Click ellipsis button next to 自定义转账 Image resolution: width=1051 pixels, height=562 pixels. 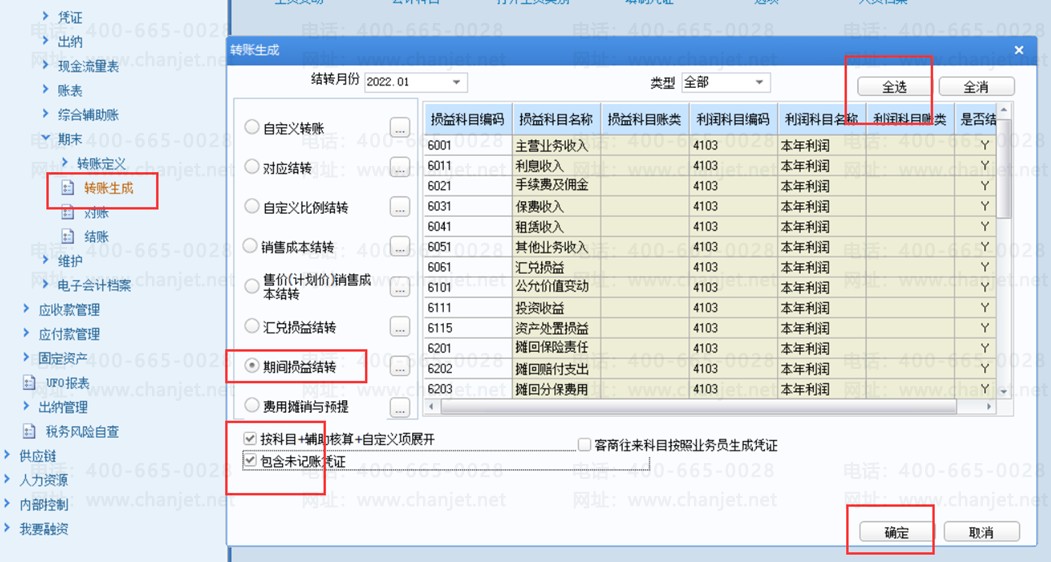399,127
